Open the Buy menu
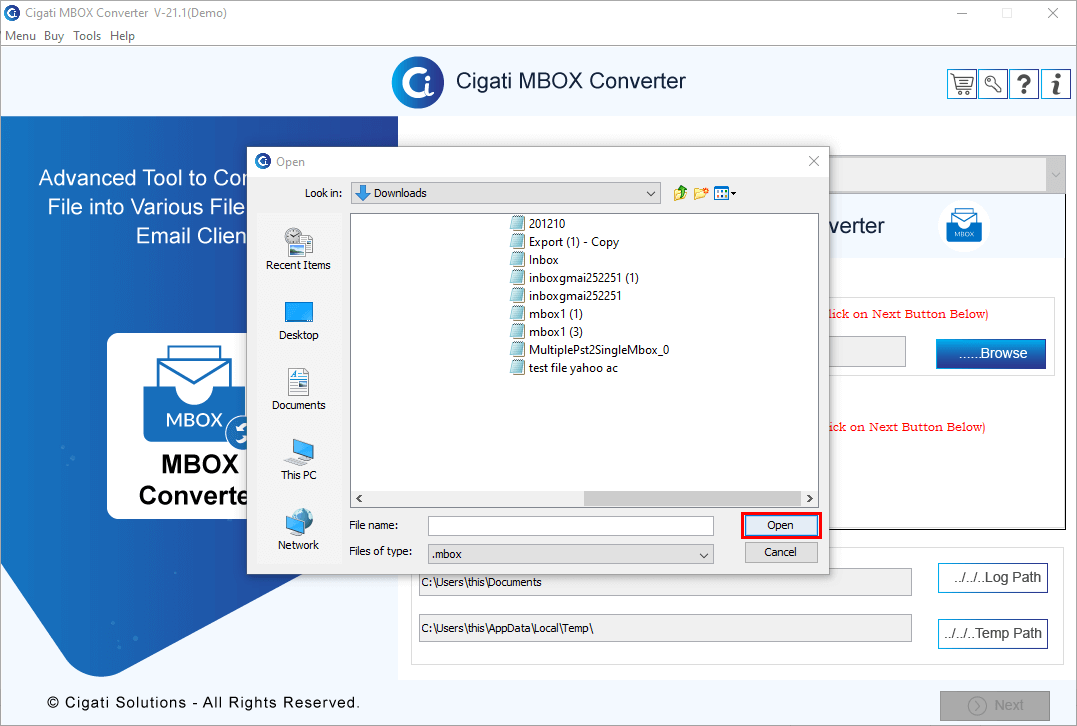This screenshot has height=726, width=1077. [54, 36]
